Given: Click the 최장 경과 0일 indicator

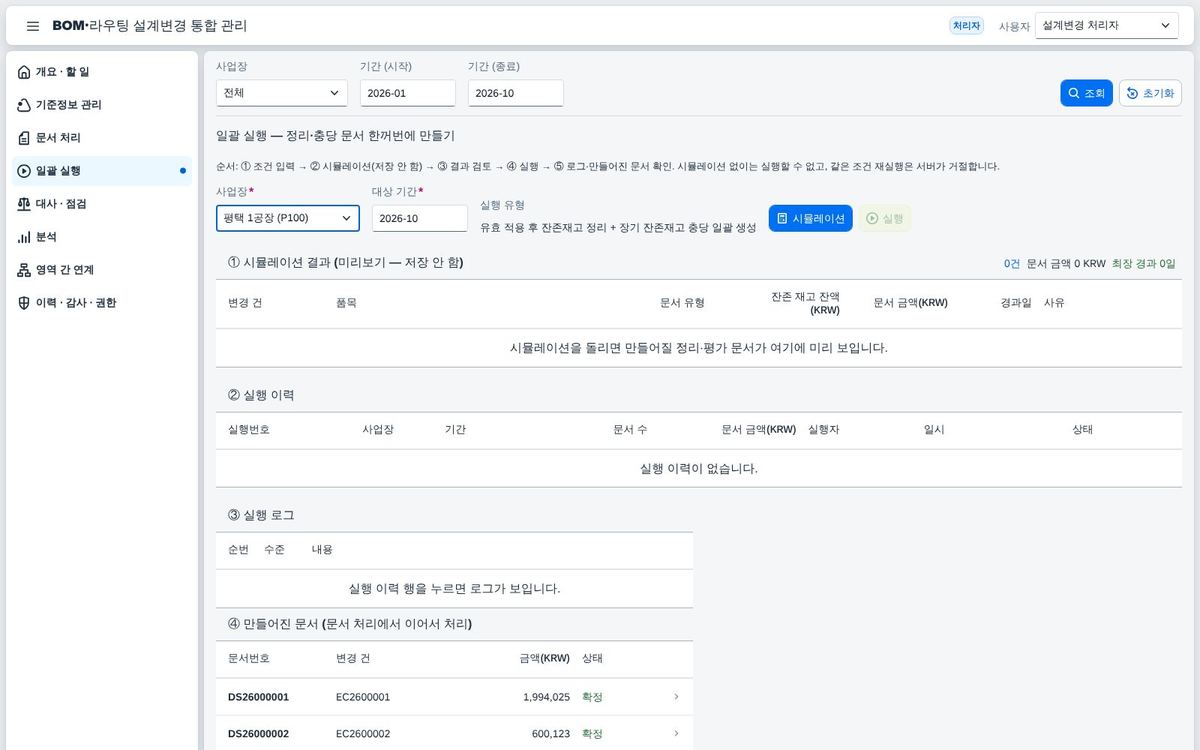Looking at the screenshot, I should (x=1144, y=264).
